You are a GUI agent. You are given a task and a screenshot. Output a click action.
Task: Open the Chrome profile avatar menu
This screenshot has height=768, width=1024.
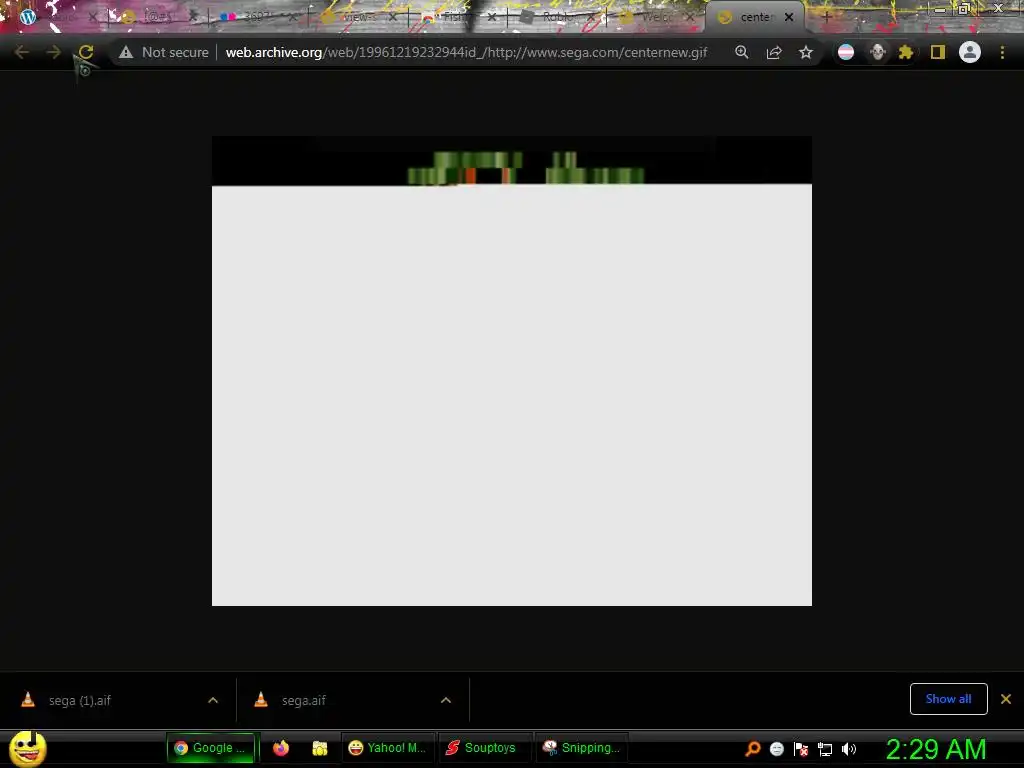coord(970,52)
